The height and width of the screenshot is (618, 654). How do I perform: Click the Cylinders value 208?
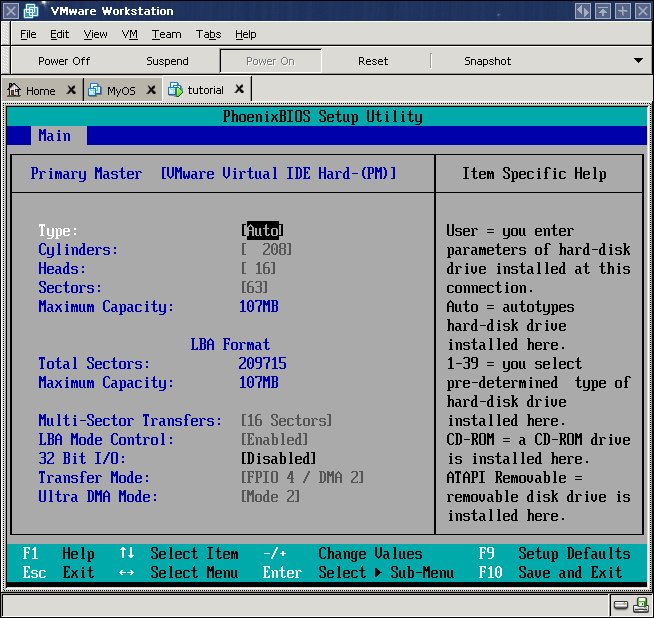(266, 249)
